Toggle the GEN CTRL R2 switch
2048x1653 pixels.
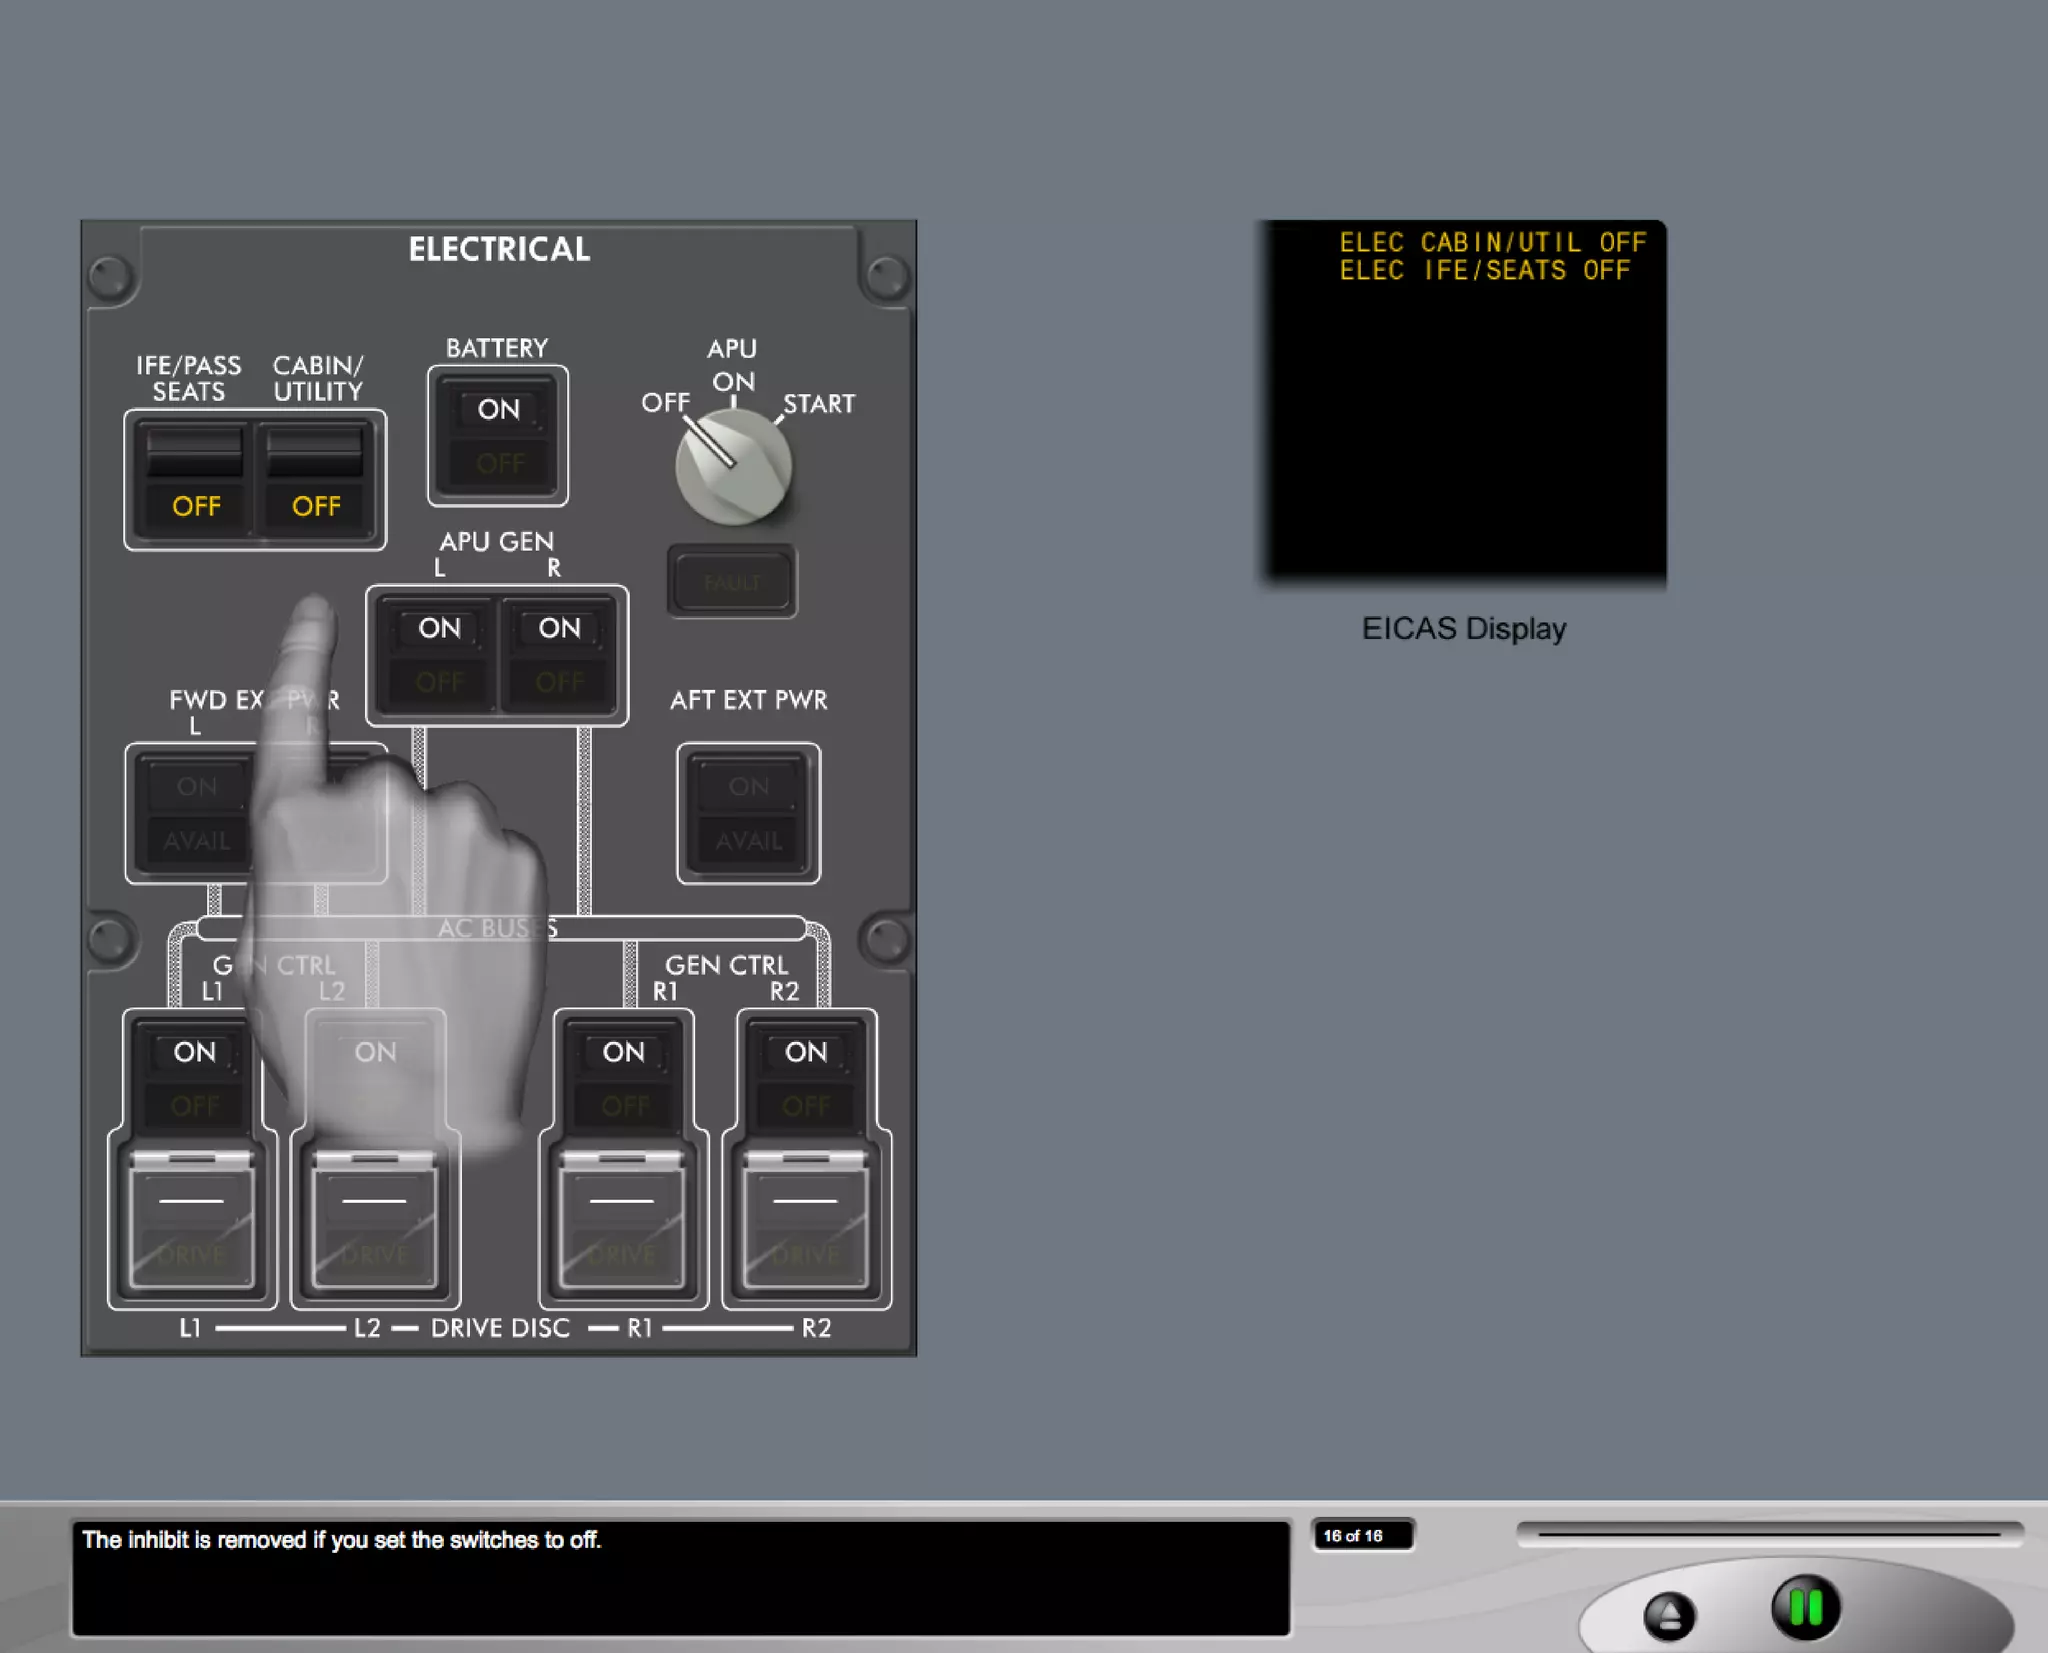pos(806,1078)
